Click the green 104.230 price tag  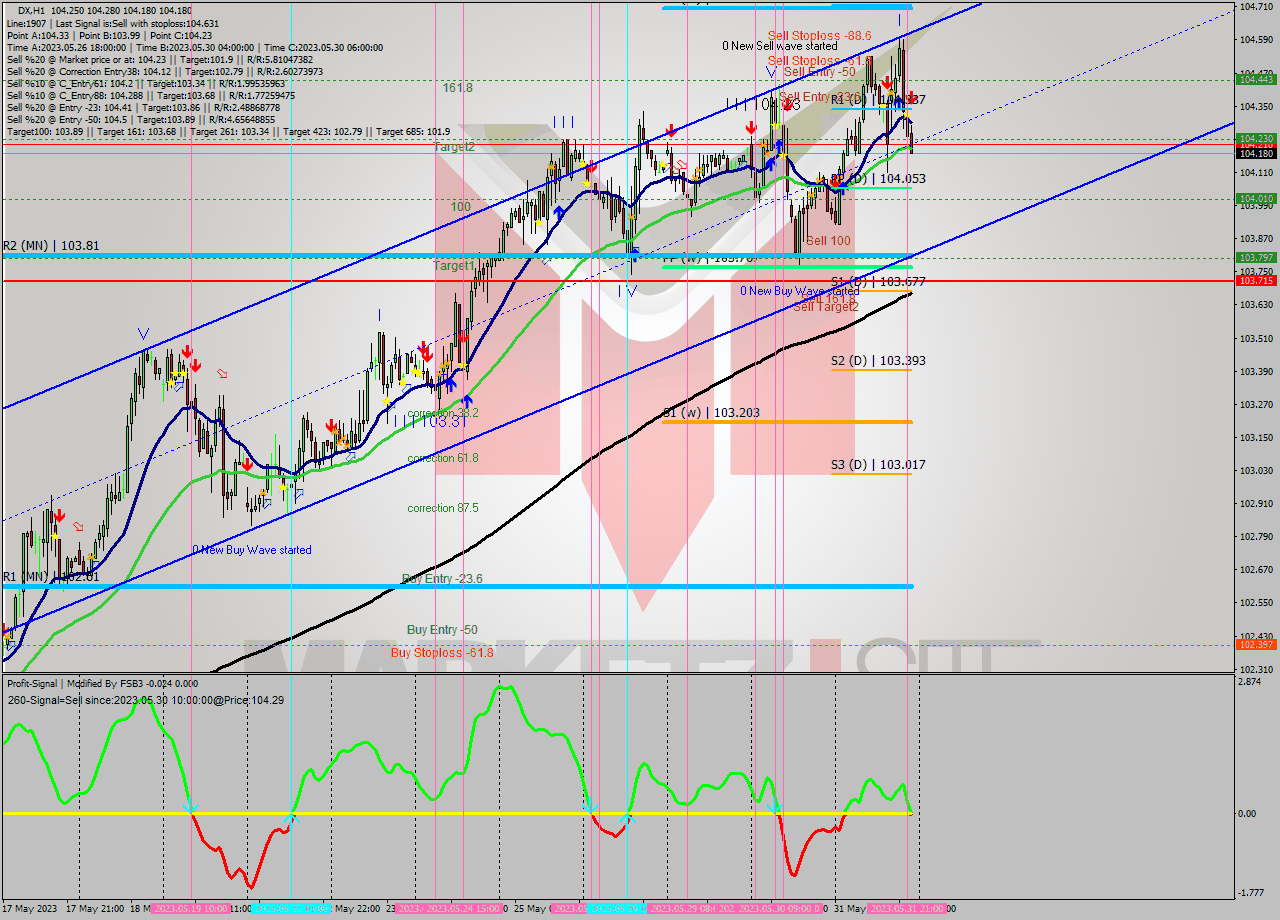click(1256, 139)
